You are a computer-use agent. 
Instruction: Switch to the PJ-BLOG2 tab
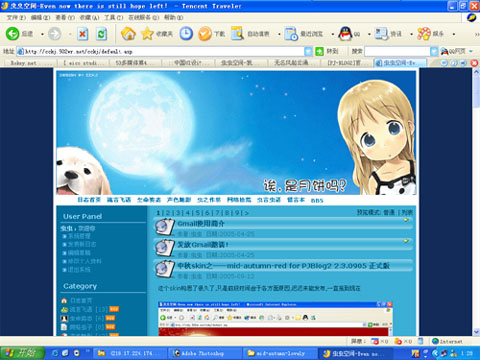[x=347, y=63]
